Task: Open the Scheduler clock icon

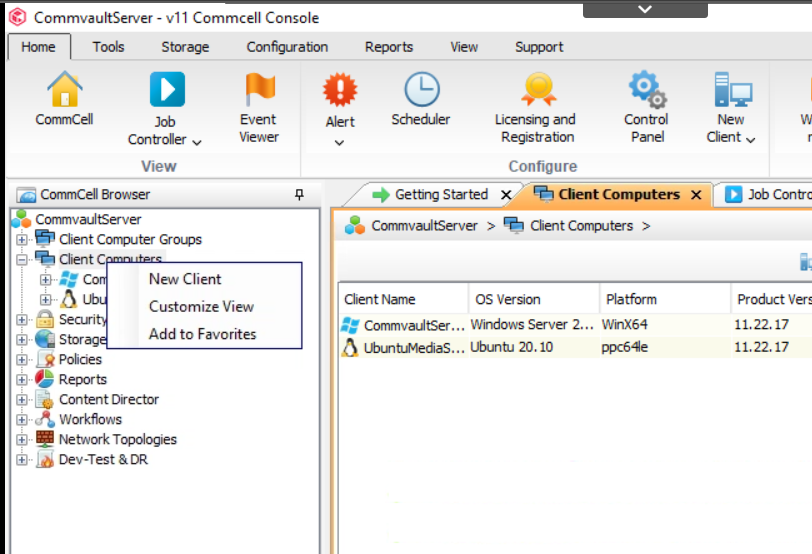Action: pos(422,90)
